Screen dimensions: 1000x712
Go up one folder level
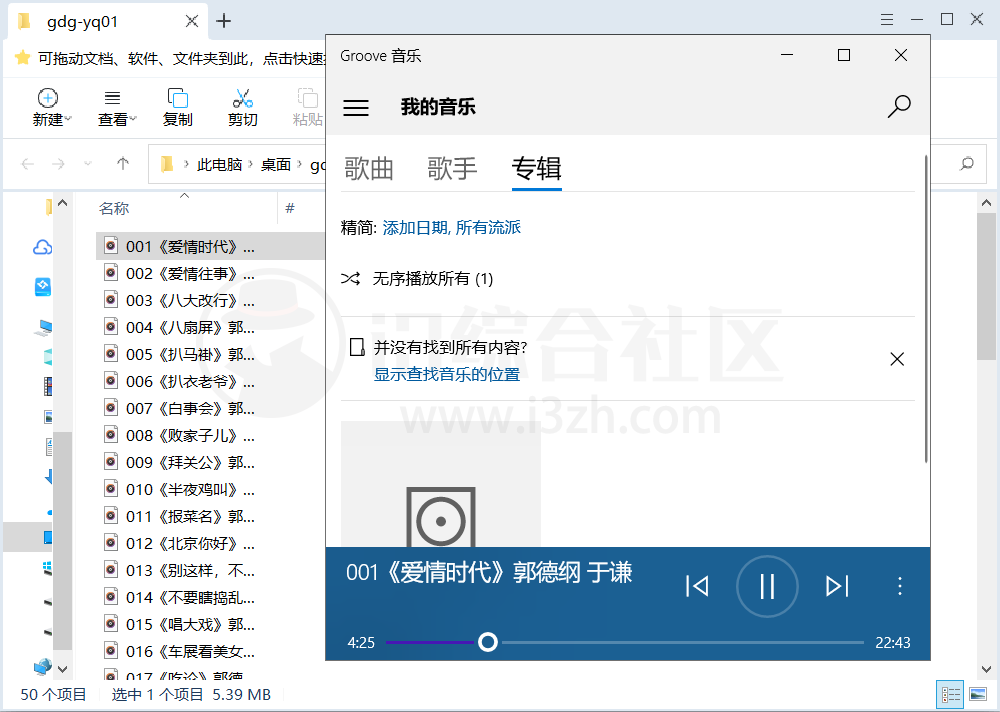coord(123,164)
